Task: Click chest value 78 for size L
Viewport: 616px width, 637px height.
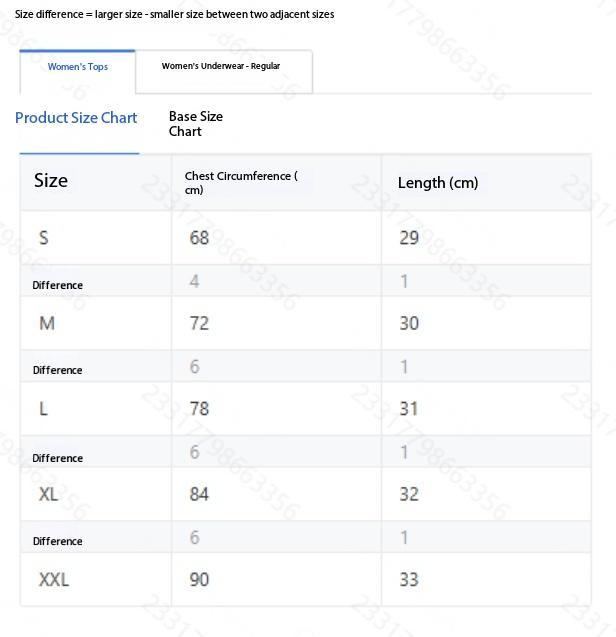Action: coord(199,408)
